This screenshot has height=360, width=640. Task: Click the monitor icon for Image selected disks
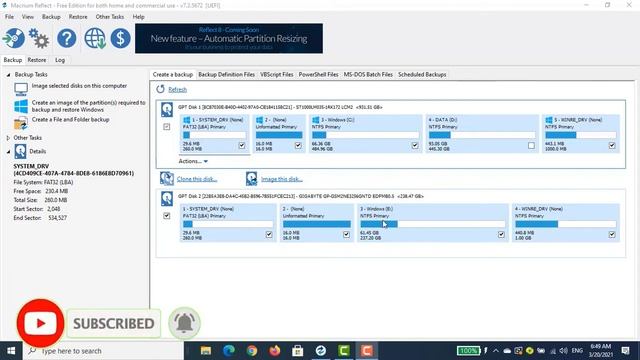pos(21,89)
